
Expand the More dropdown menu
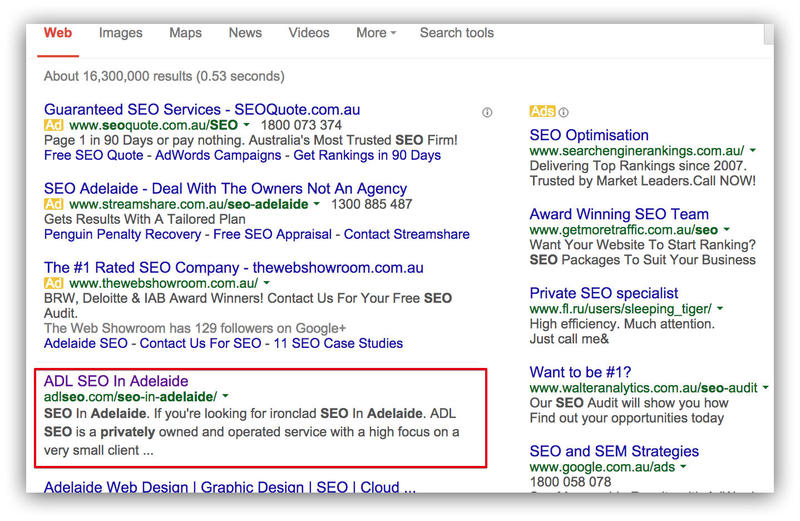tap(376, 33)
